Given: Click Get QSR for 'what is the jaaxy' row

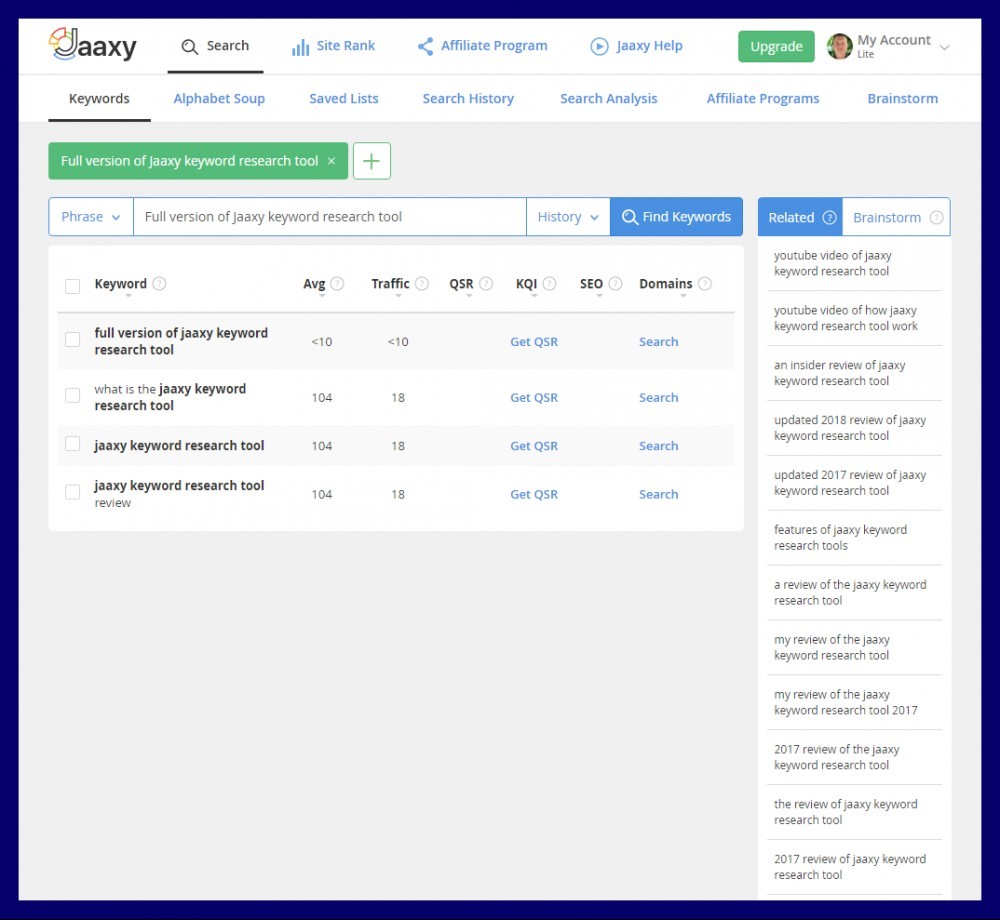Looking at the screenshot, I should (534, 398).
